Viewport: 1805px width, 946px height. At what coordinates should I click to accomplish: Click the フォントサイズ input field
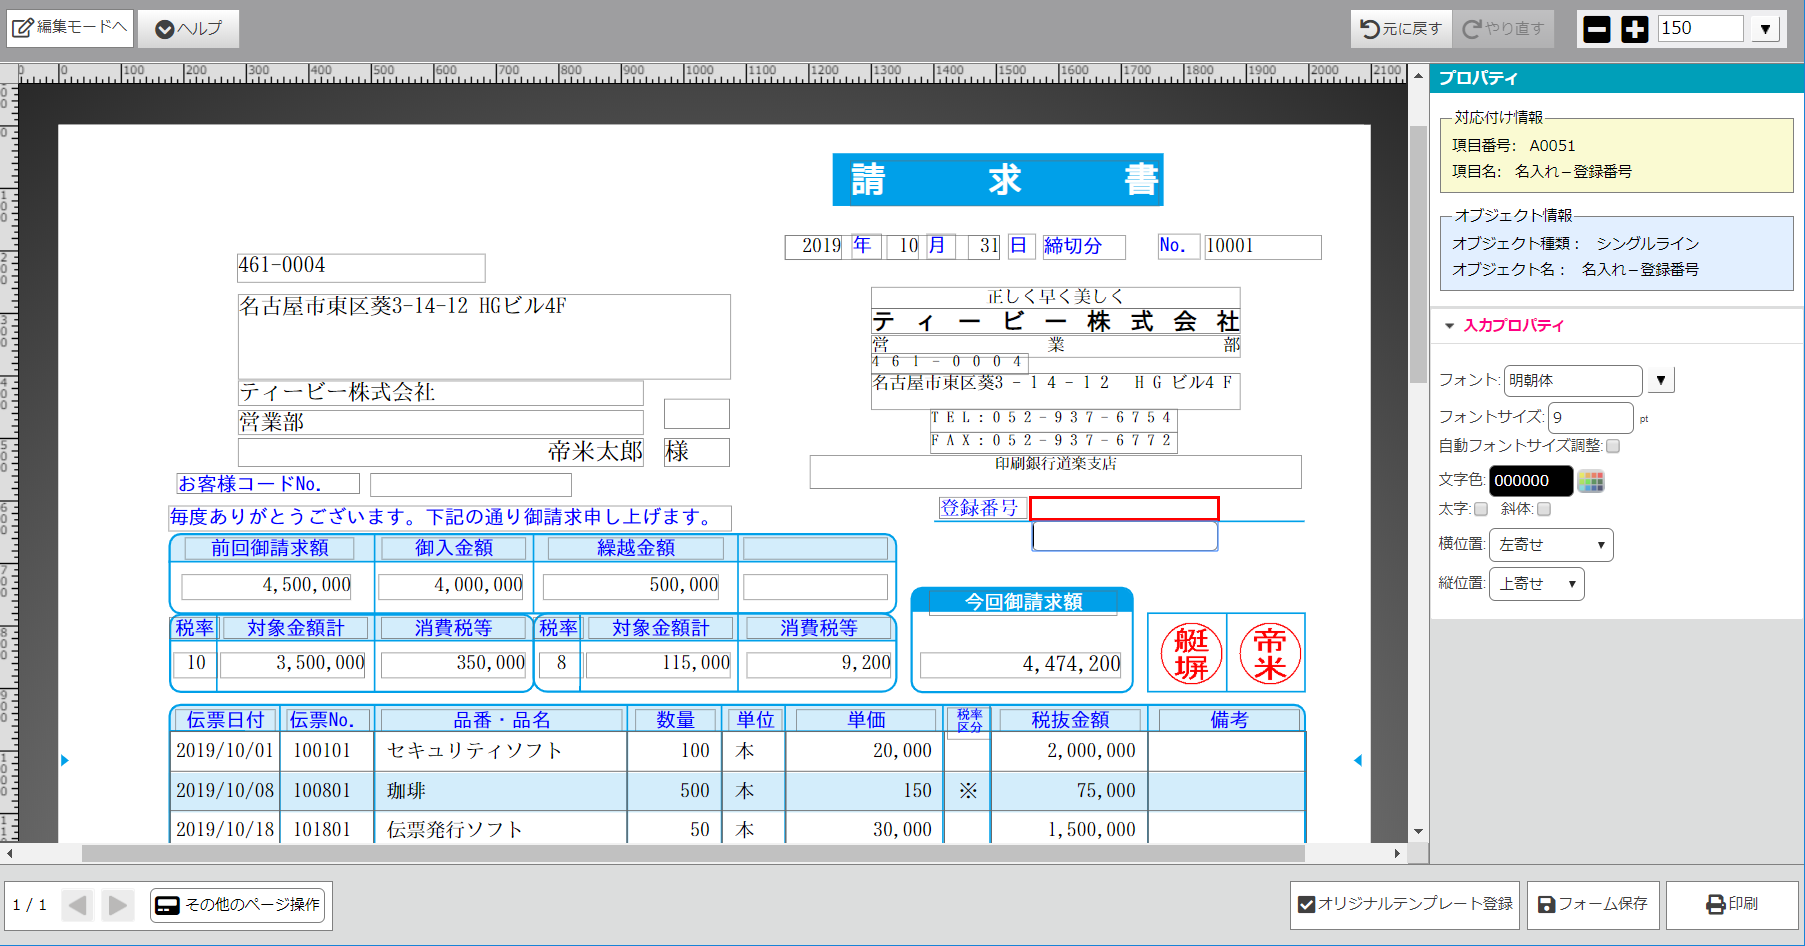pos(1590,417)
